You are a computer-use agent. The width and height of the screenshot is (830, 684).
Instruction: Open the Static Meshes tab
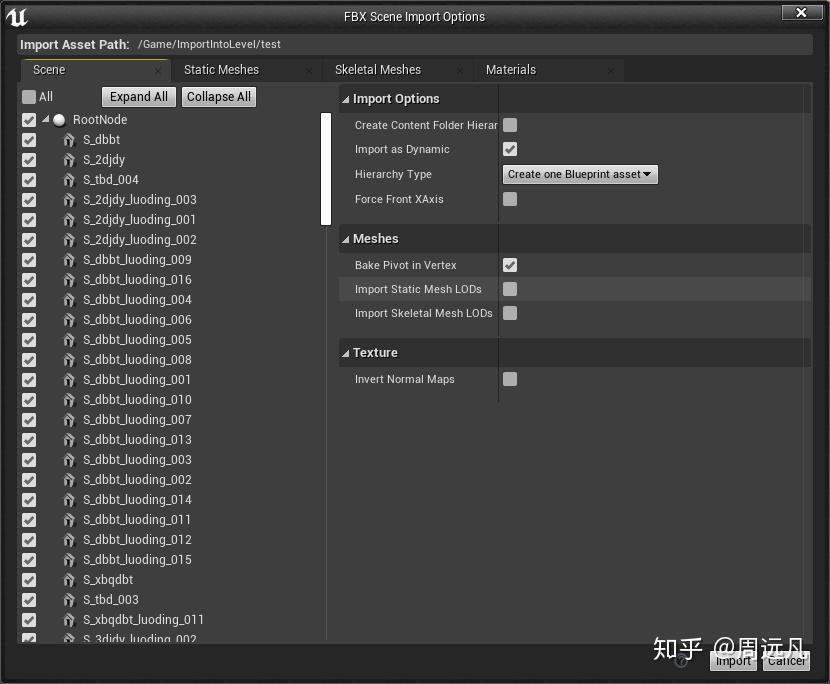[219, 70]
